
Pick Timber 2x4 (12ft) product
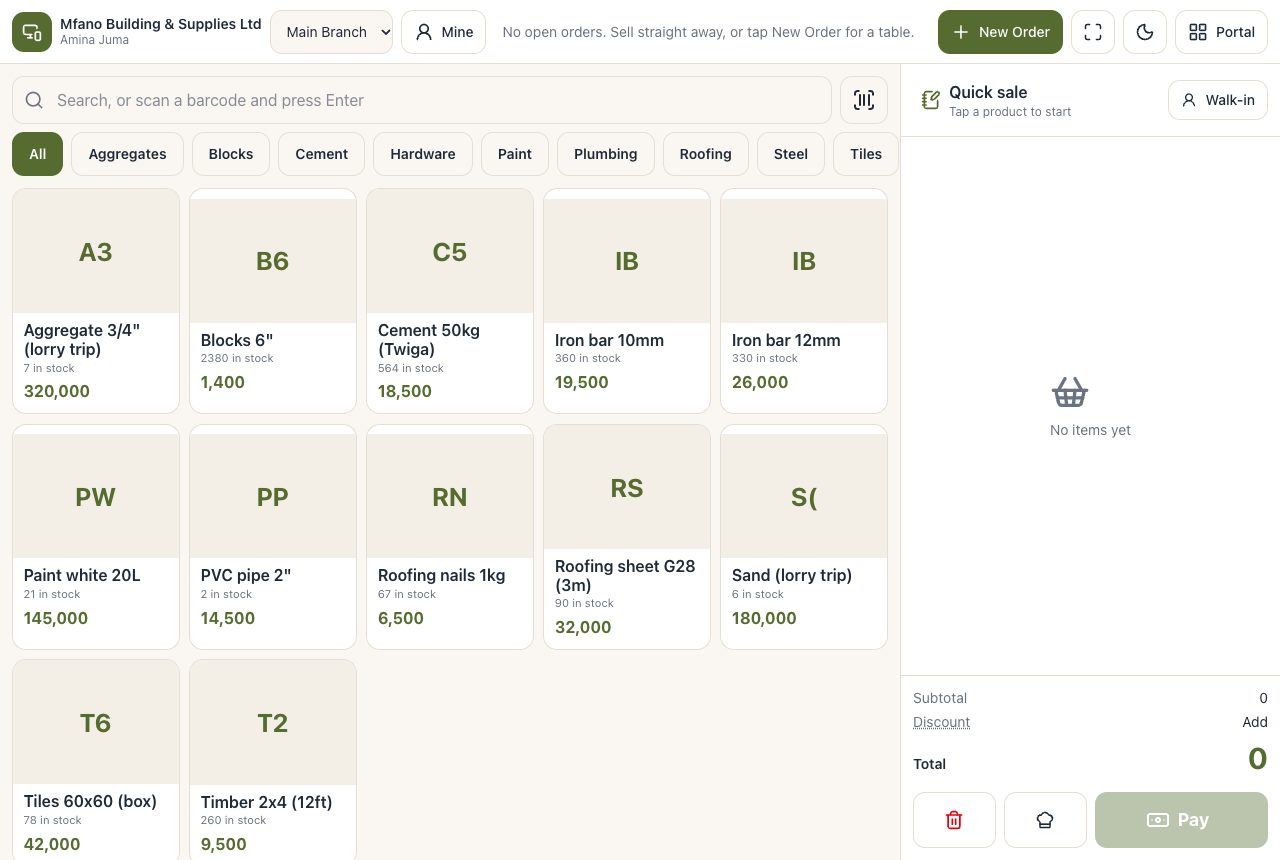pyautogui.click(x=273, y=760)
